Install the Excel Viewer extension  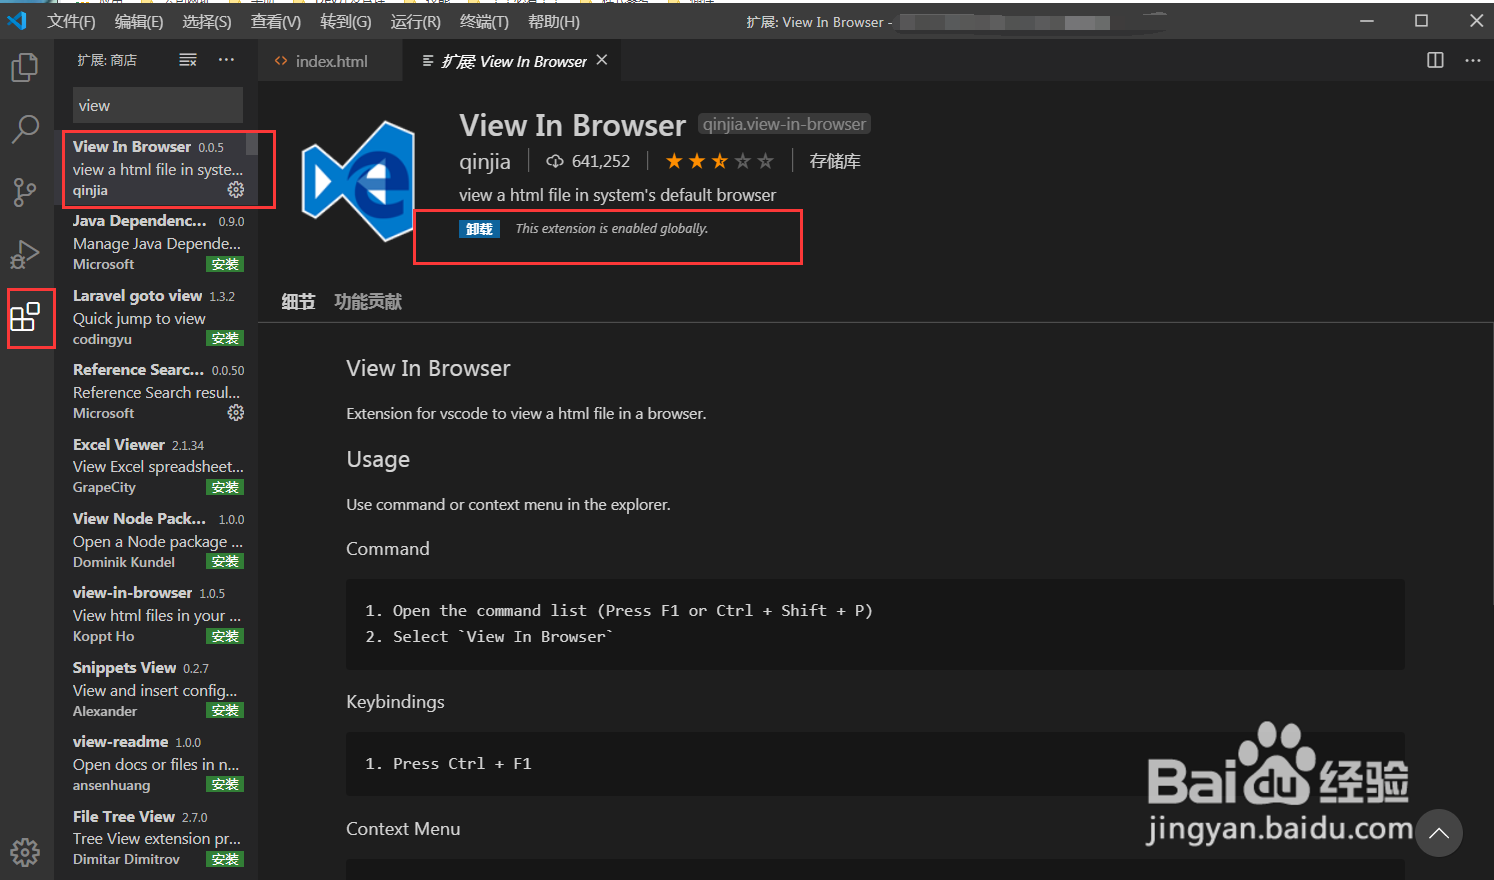[225, 487]
